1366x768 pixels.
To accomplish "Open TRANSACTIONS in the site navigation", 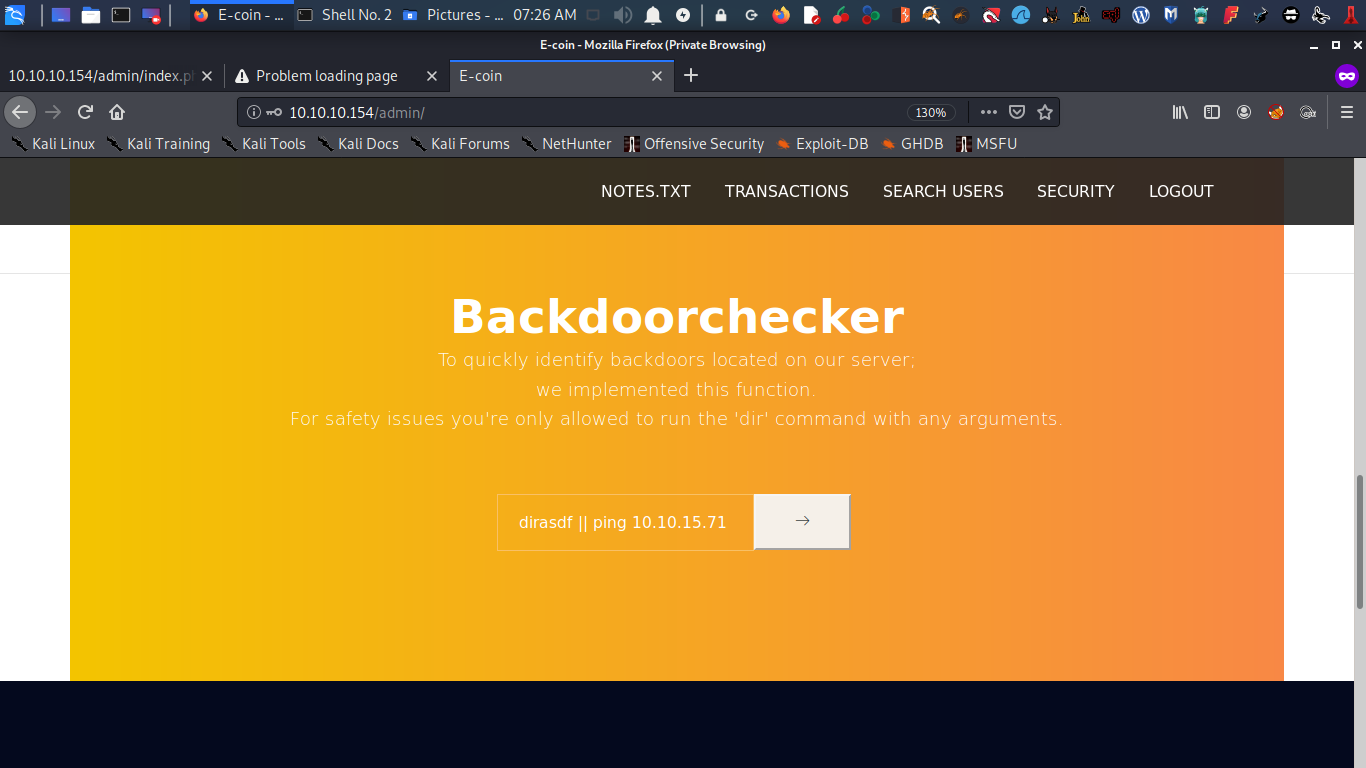I will [787, 191].
